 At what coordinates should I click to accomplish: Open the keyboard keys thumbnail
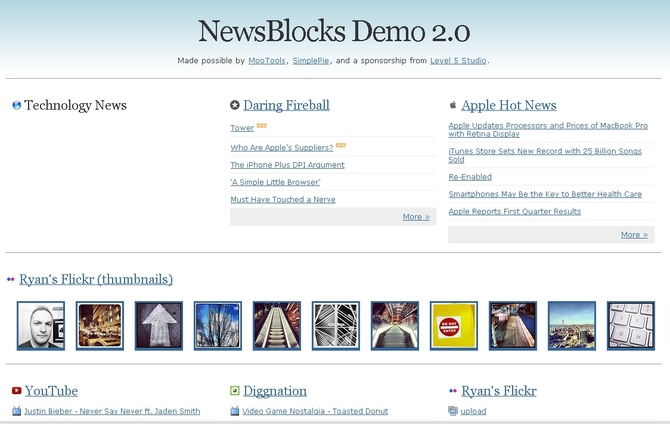(x=631, y=326)
